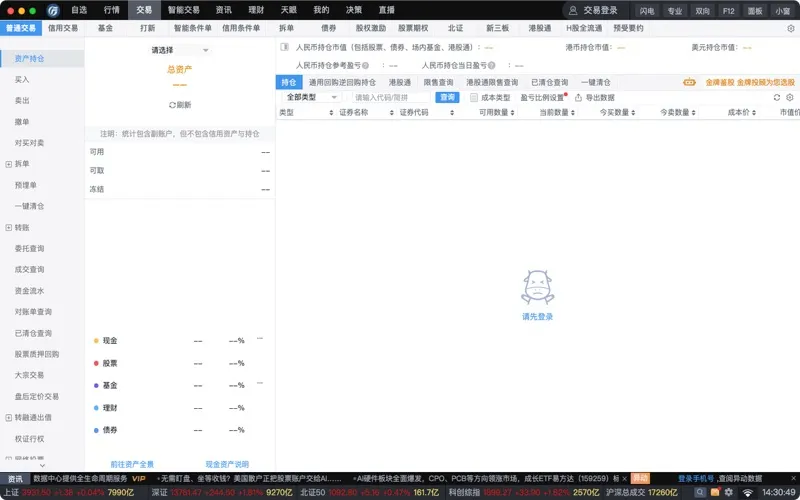Open the orange message icon in status bar
The height and width of the screenshot is (500, 800).
point(715,492)
